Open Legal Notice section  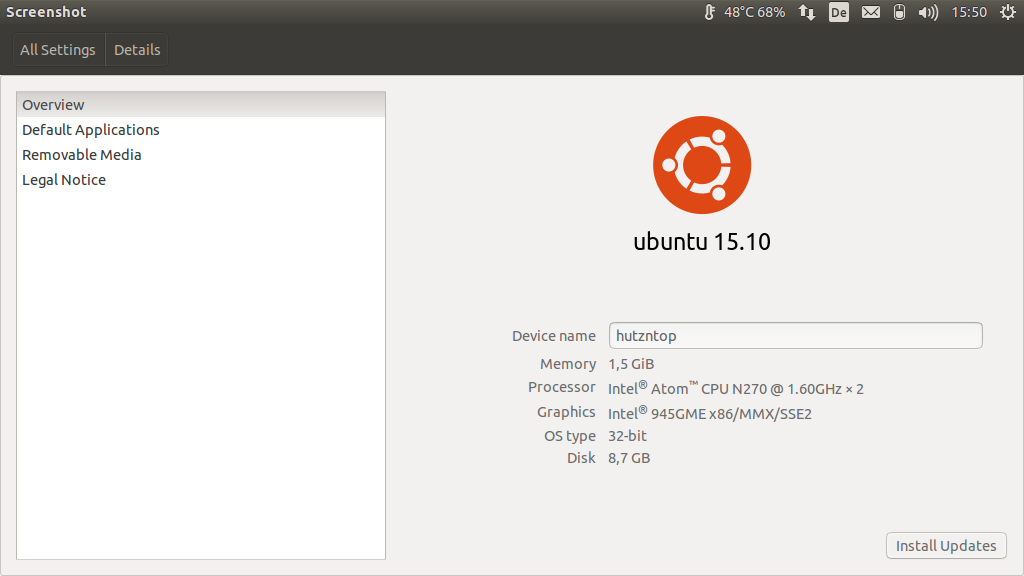(x=201, y=180)
